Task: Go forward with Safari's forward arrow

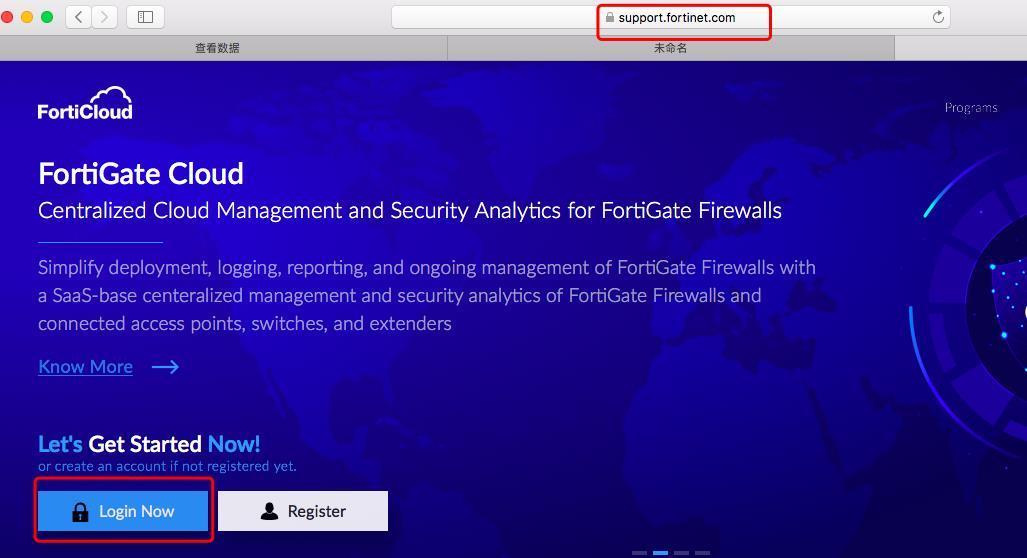Action: click(x=104, y=17)
